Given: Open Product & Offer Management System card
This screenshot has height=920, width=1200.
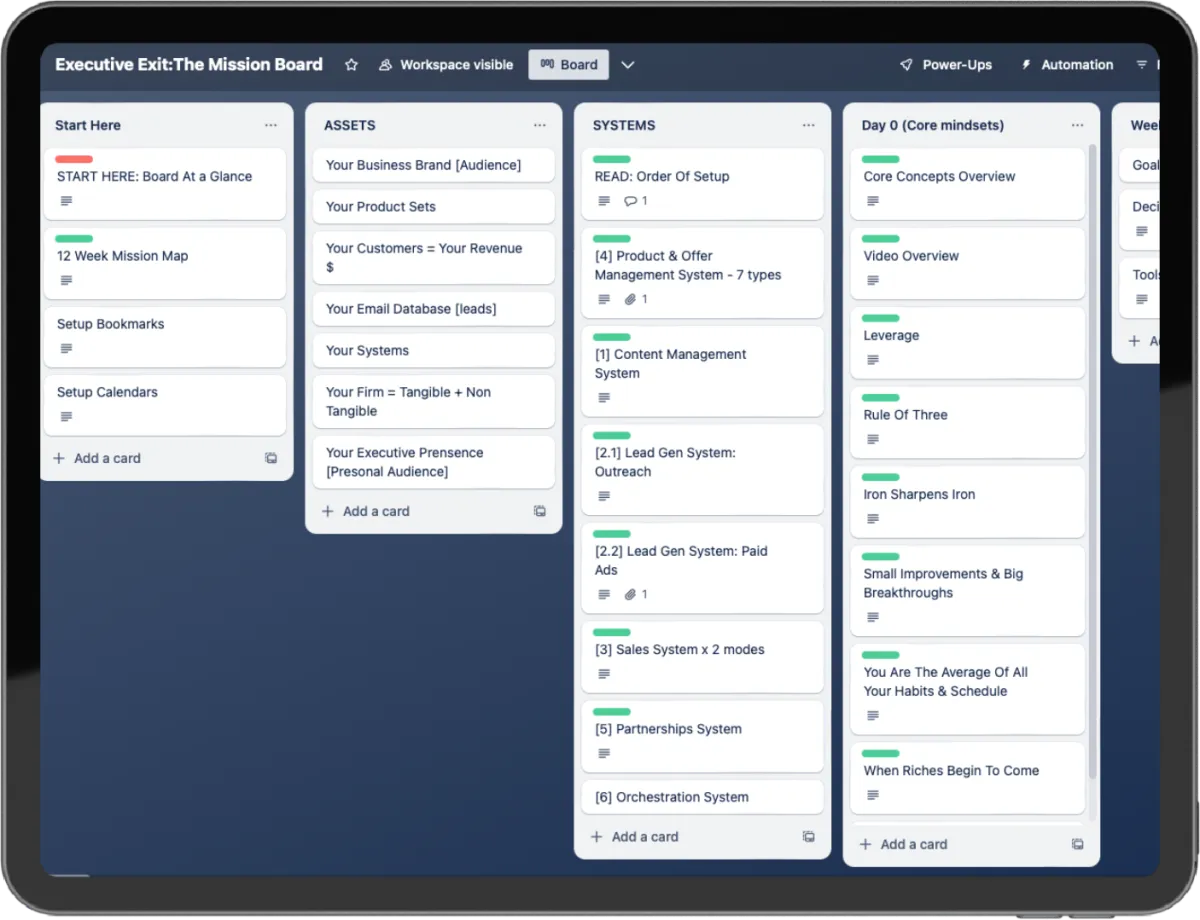Looking at the screenshot, I should (702, 273).
